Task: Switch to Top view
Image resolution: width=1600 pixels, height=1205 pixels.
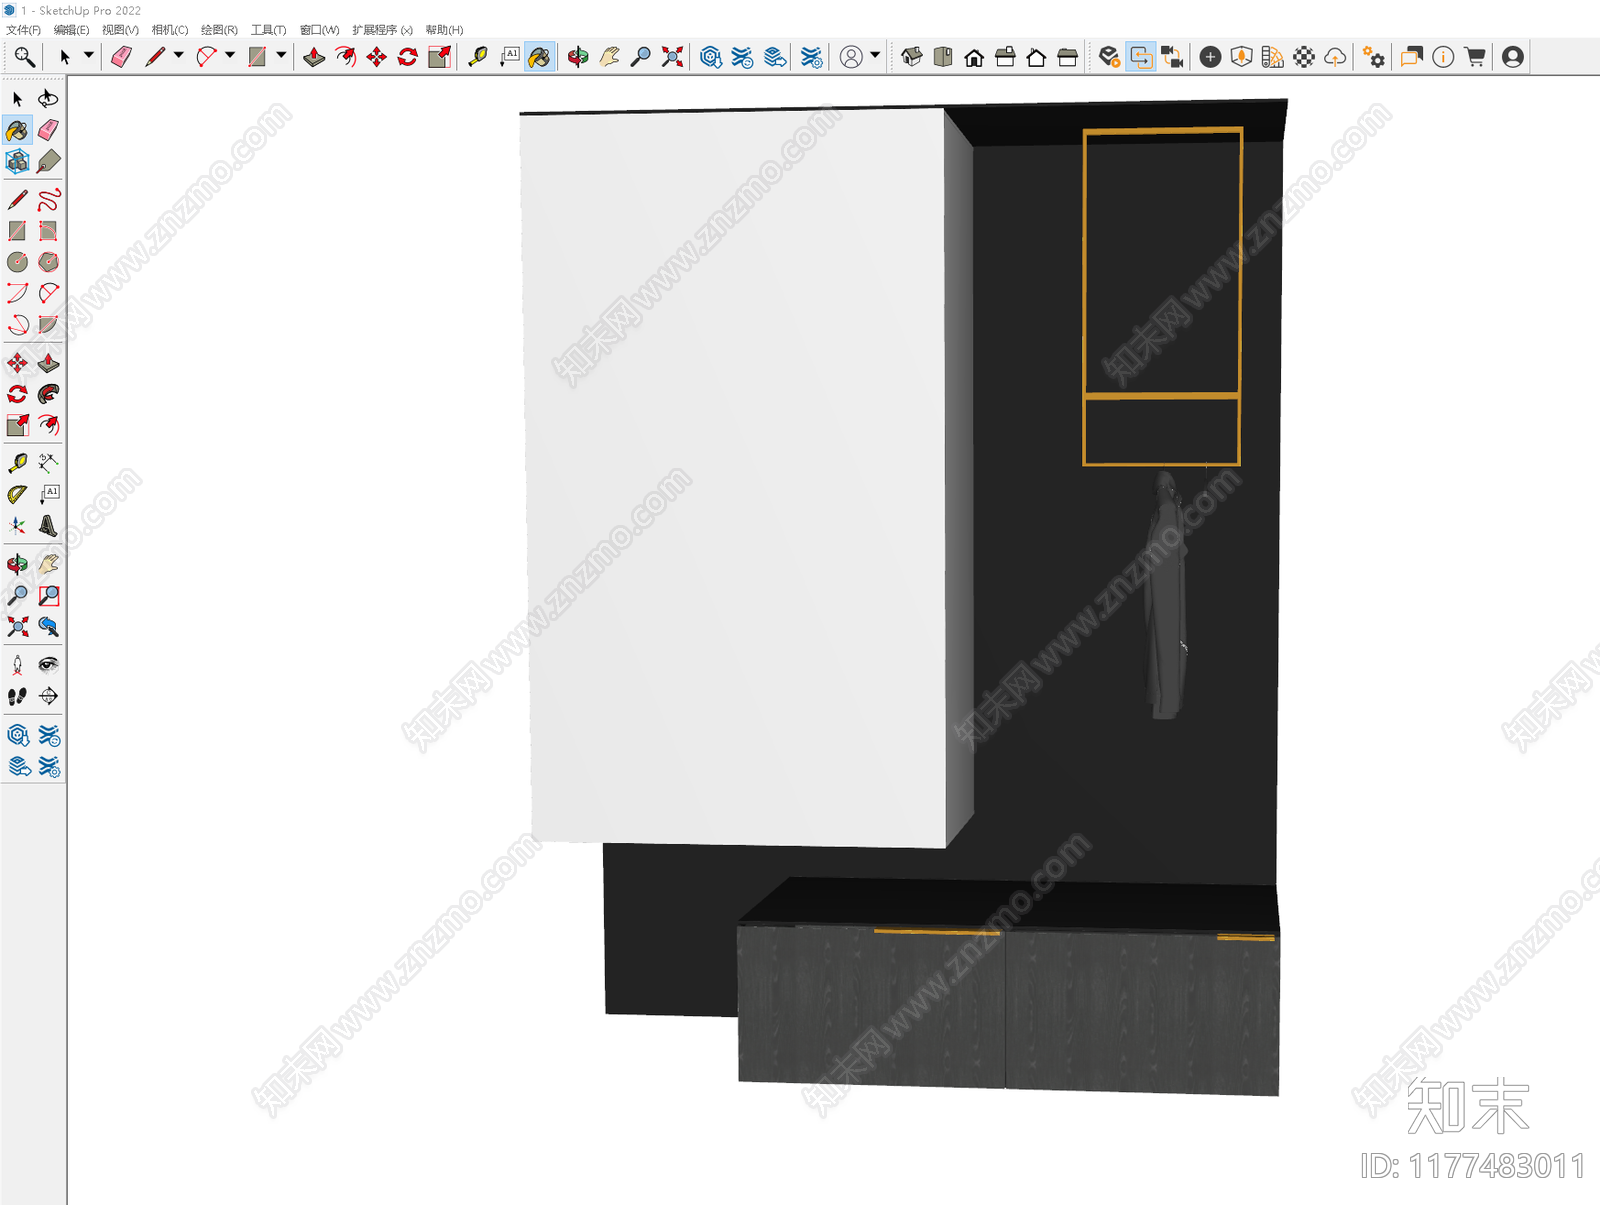Action: pos(942,57)
